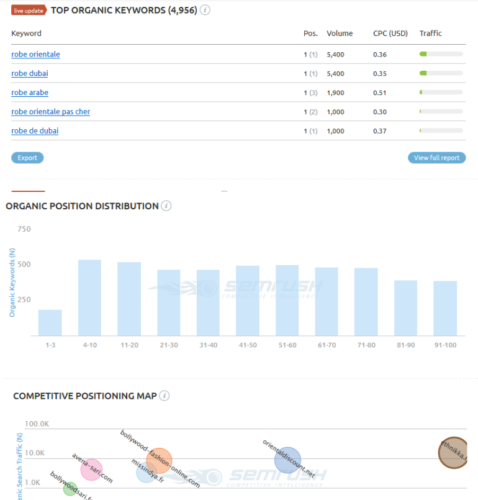Click the live update badge
478x500 pixels.
[29, 10]
